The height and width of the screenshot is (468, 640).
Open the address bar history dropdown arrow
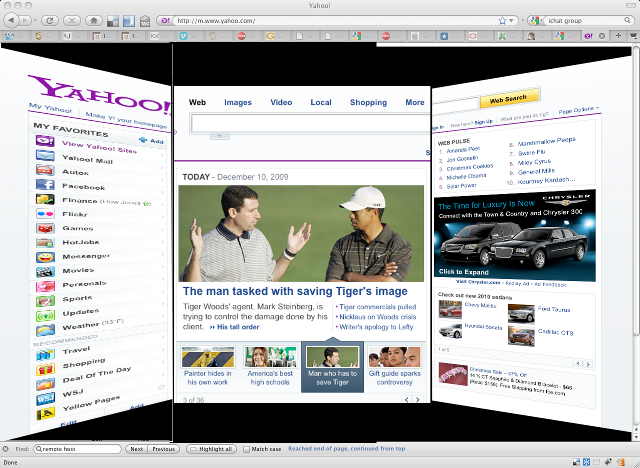tap(511, 20)
